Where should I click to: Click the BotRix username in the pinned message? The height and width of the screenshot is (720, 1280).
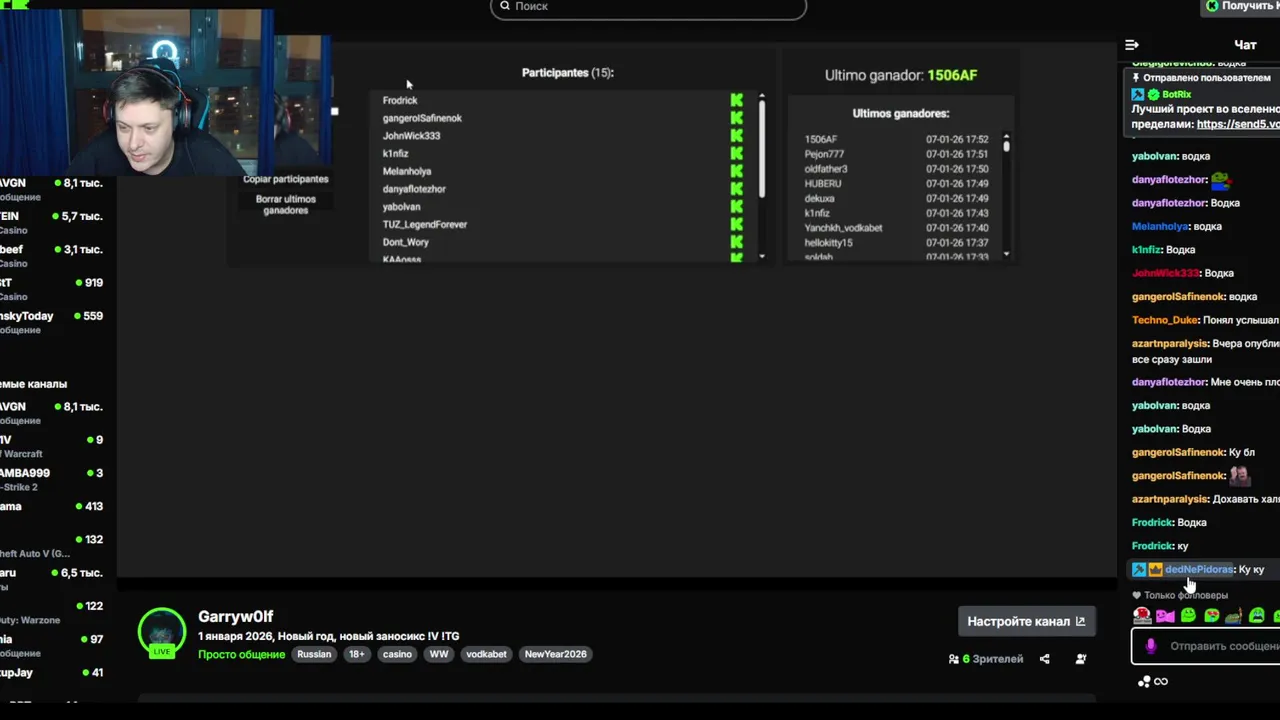[x=1177, y=95]
